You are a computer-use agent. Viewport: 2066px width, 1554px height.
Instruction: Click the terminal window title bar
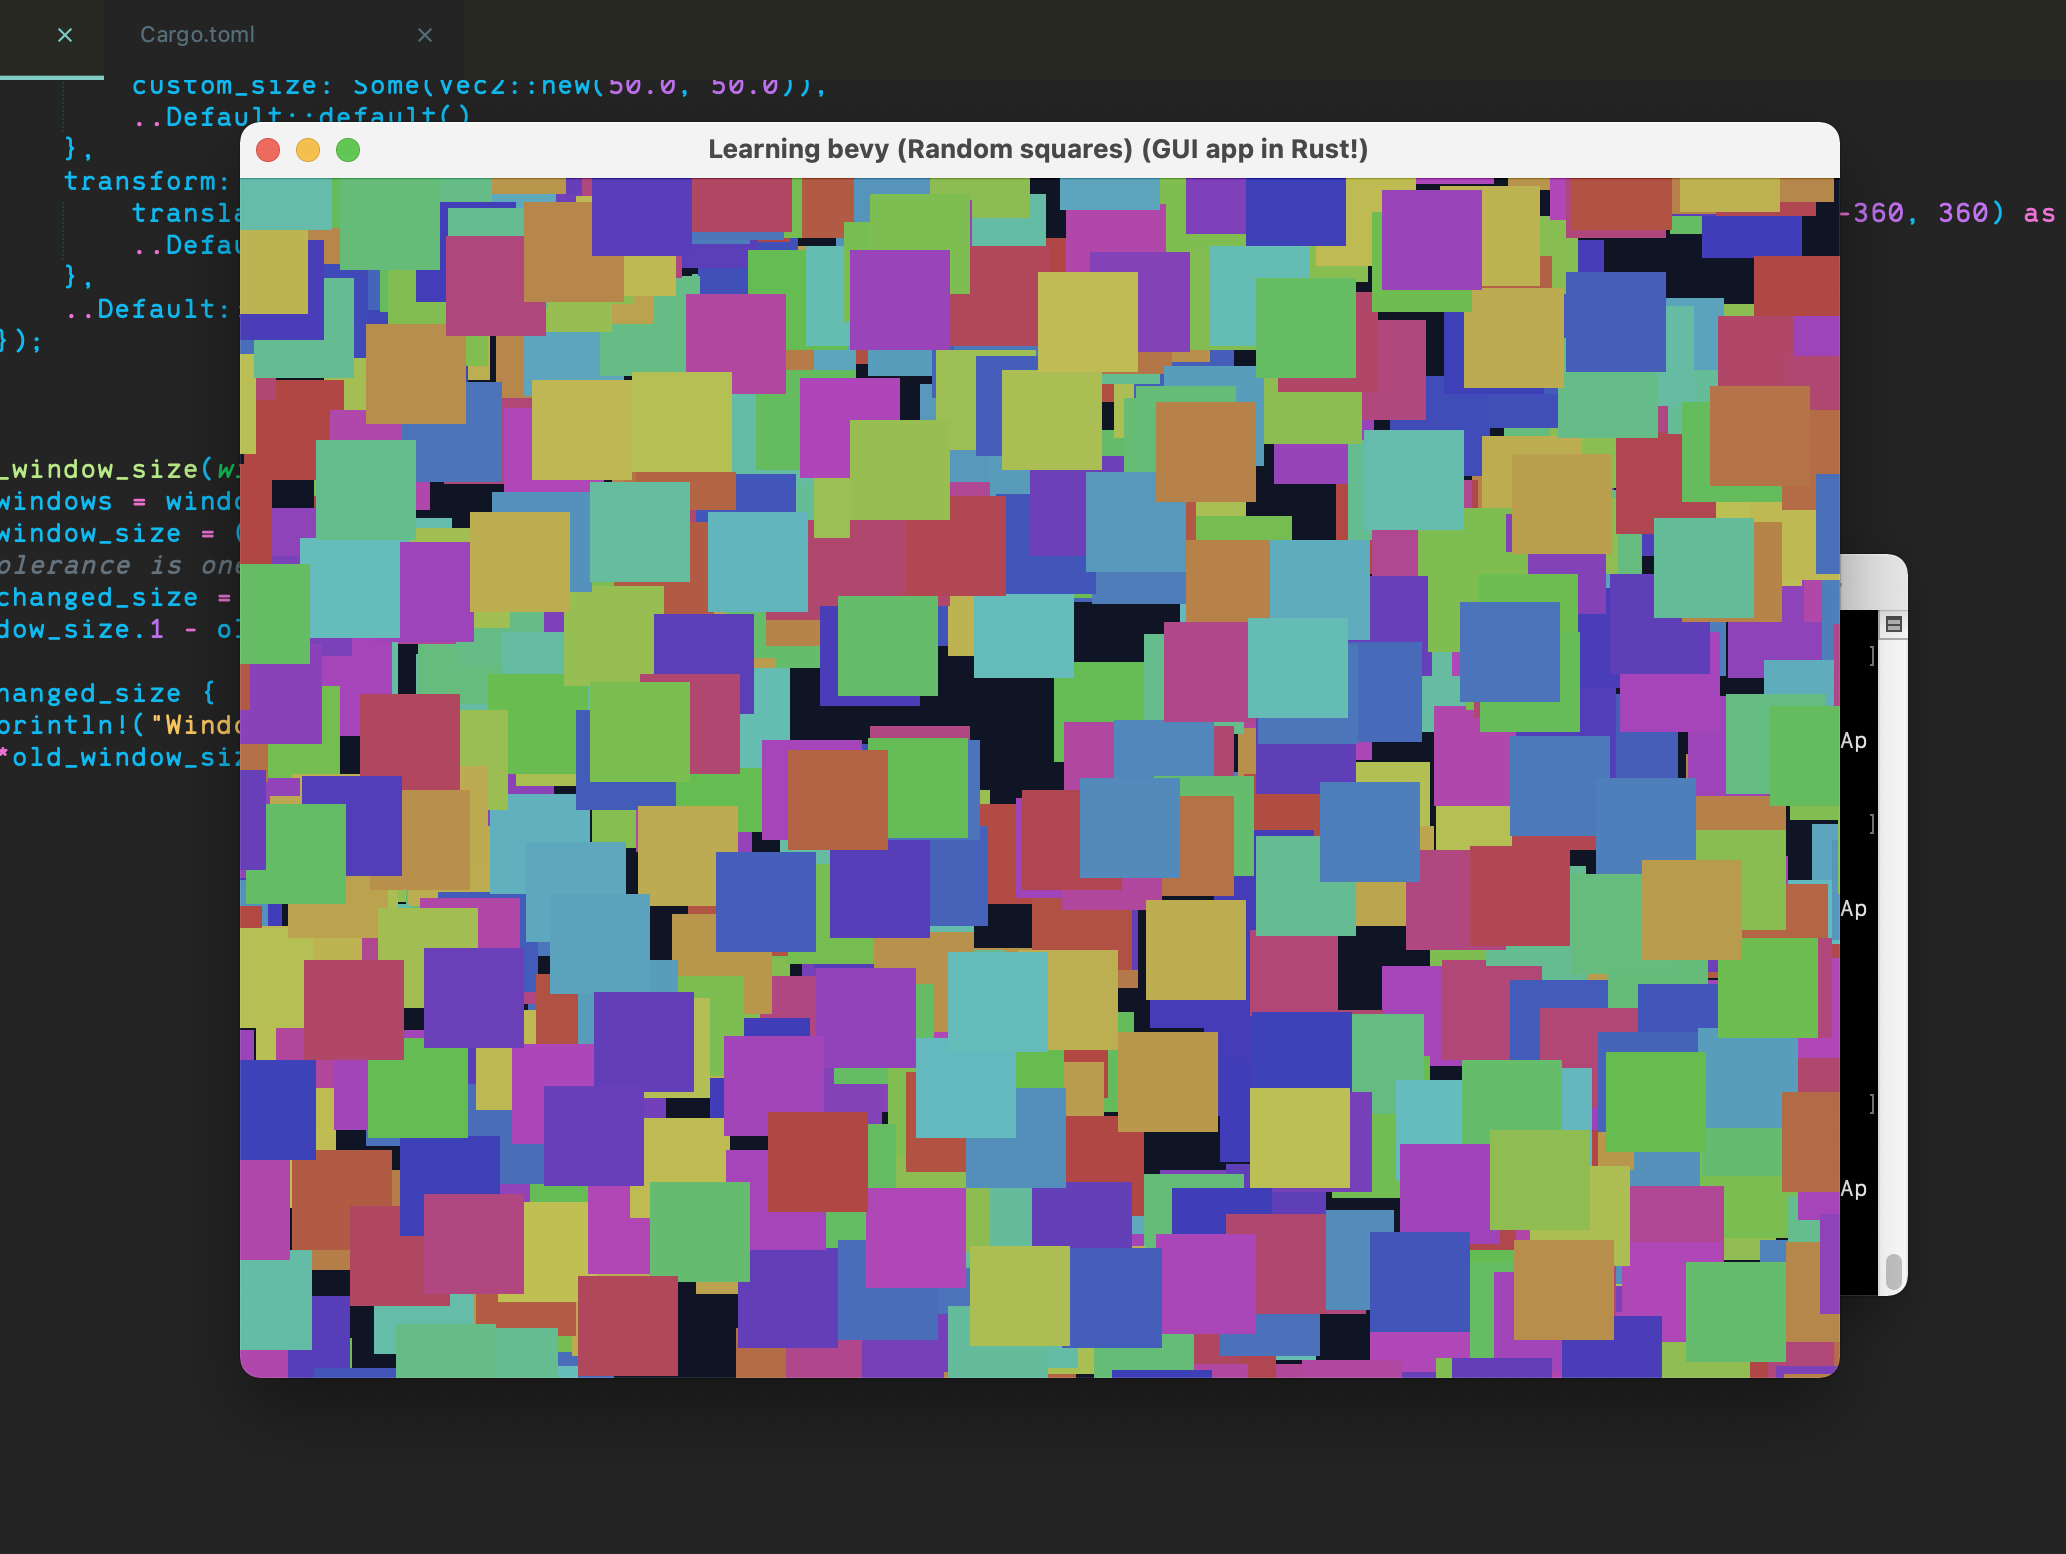click(1874, 581)
